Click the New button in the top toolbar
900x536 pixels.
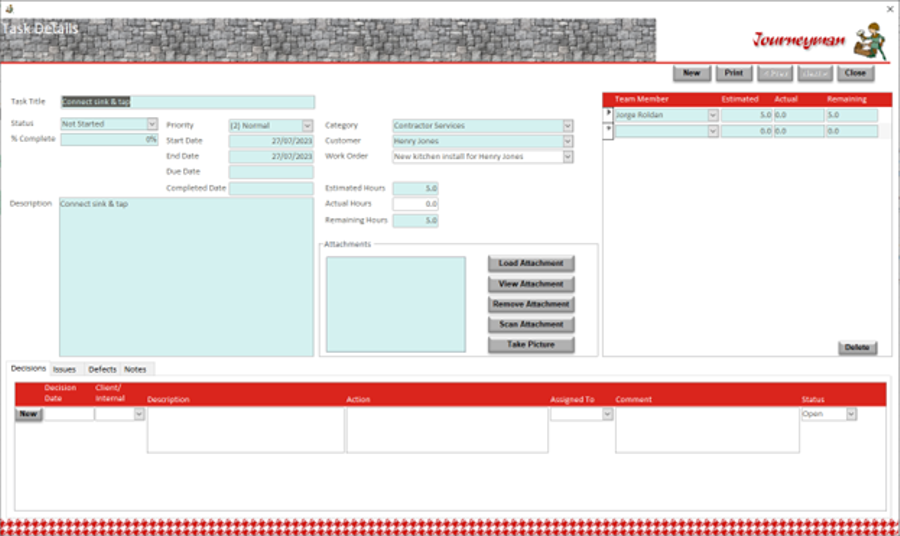pyautogui.click(x=692, y=73)
